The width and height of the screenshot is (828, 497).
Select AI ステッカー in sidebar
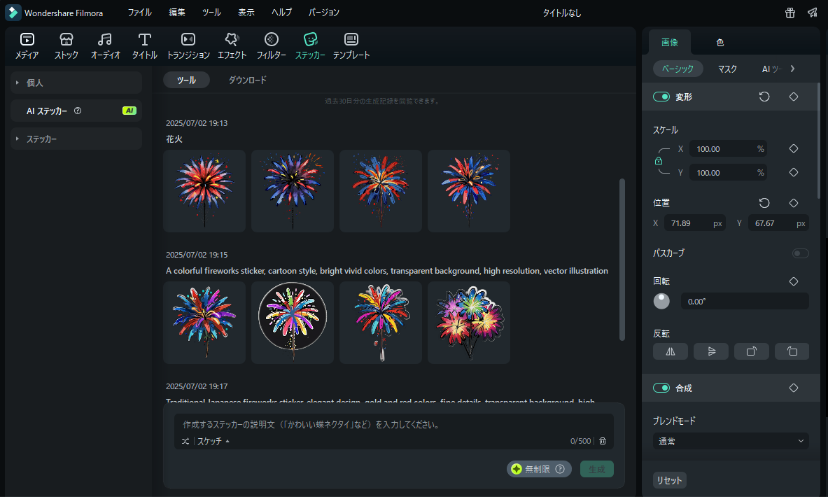76,111
